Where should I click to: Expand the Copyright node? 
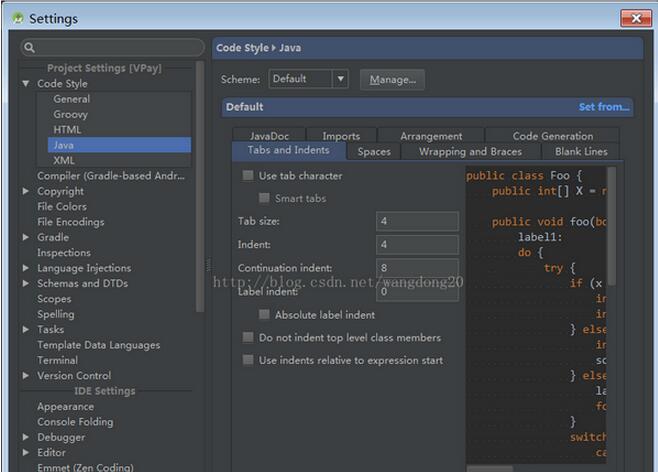pyautogui.click(x=26, y=191)
